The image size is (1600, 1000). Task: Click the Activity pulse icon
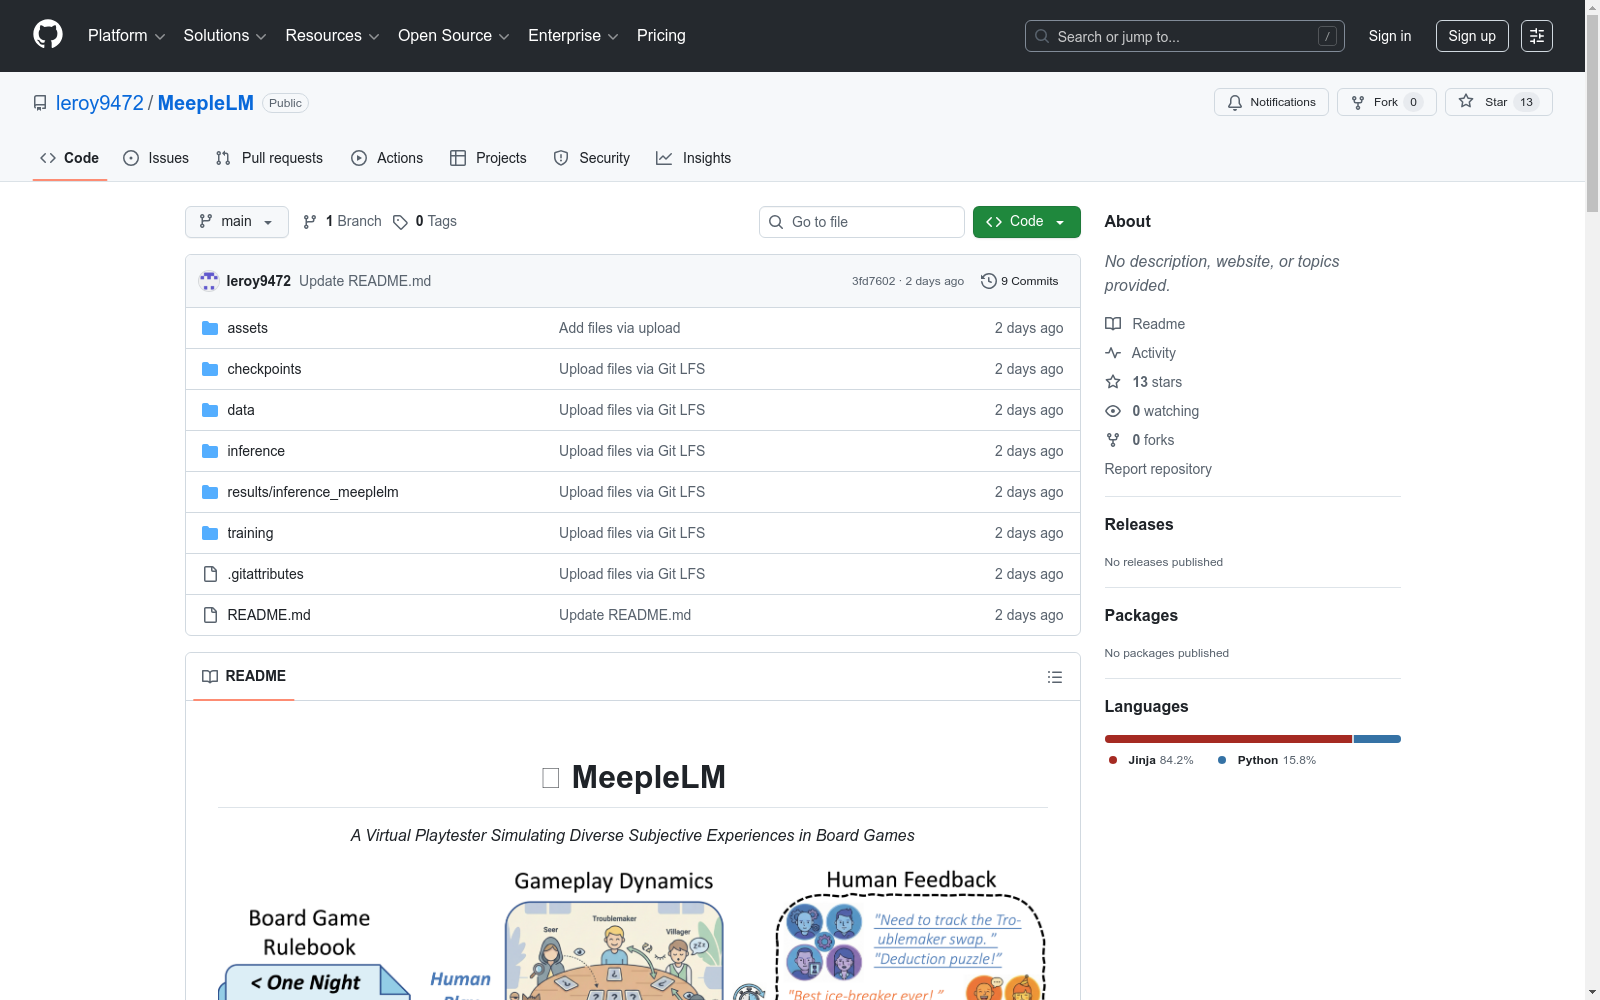[1113, 353]
